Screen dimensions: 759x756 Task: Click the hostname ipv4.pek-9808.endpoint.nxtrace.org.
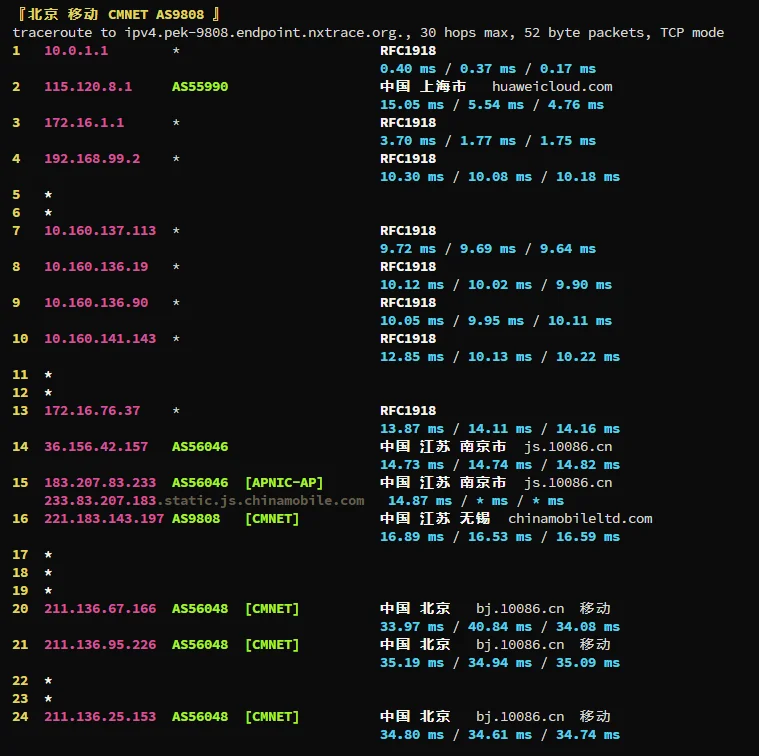point(267,32)
